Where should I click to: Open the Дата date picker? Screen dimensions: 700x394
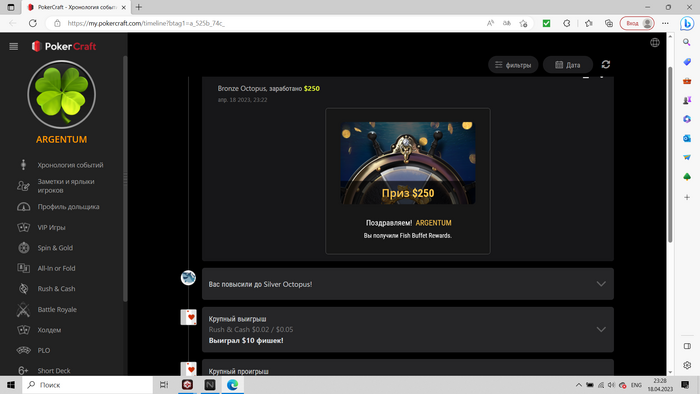[567, 65]
